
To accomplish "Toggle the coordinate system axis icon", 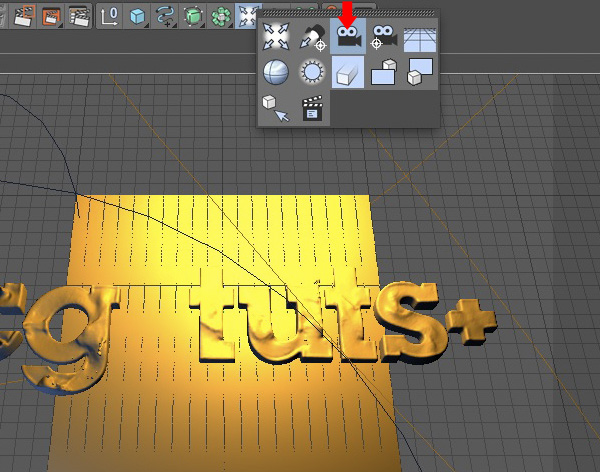I will point(109,16).
